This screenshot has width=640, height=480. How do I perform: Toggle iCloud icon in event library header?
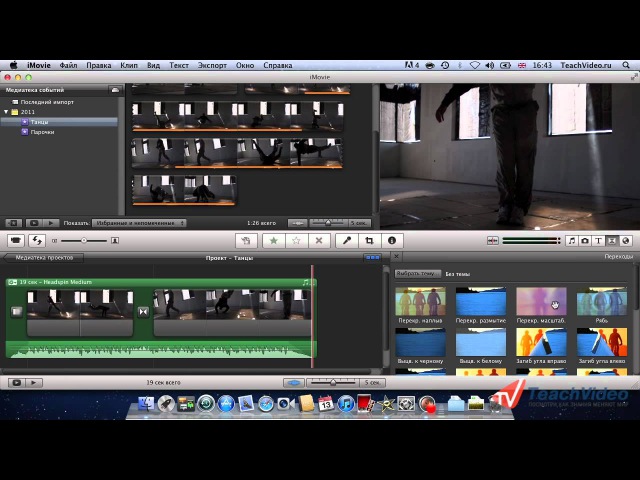(115, 90)
